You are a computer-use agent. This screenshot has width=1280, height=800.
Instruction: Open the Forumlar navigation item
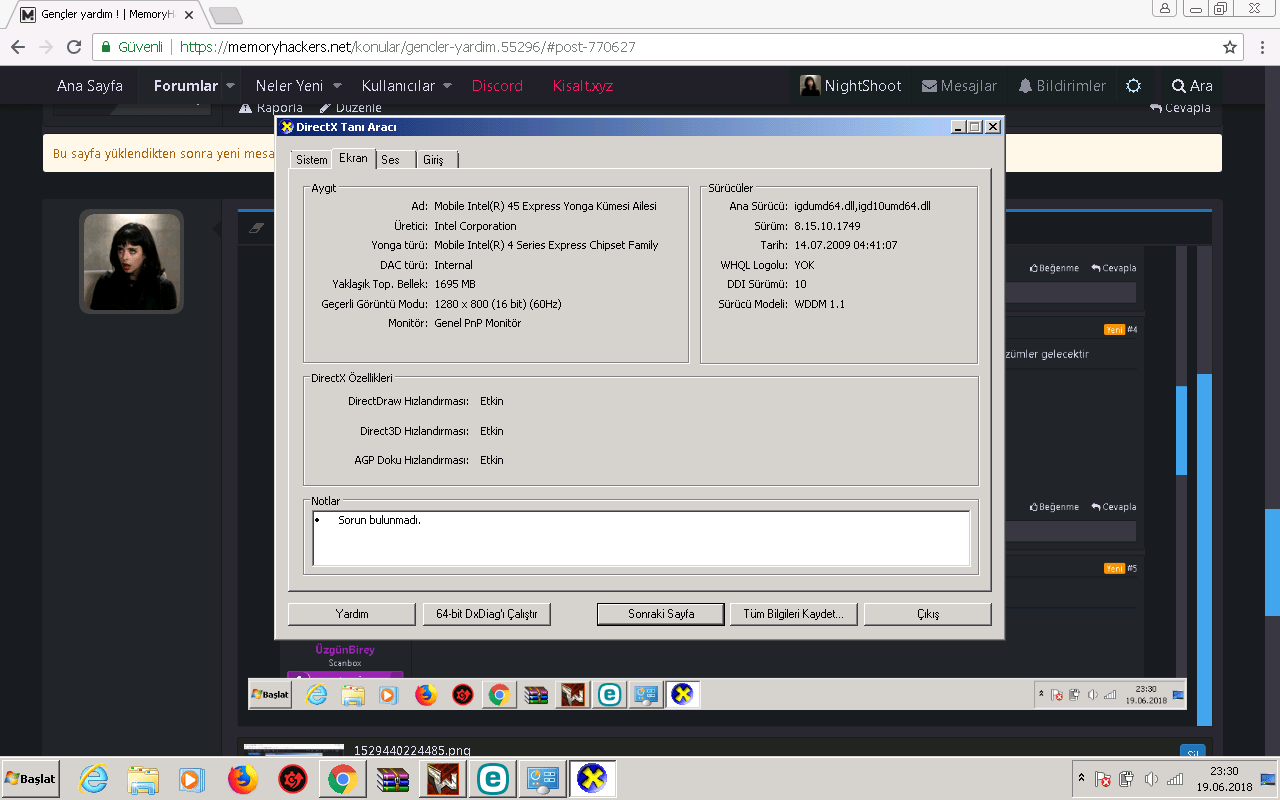click(186, 86)
